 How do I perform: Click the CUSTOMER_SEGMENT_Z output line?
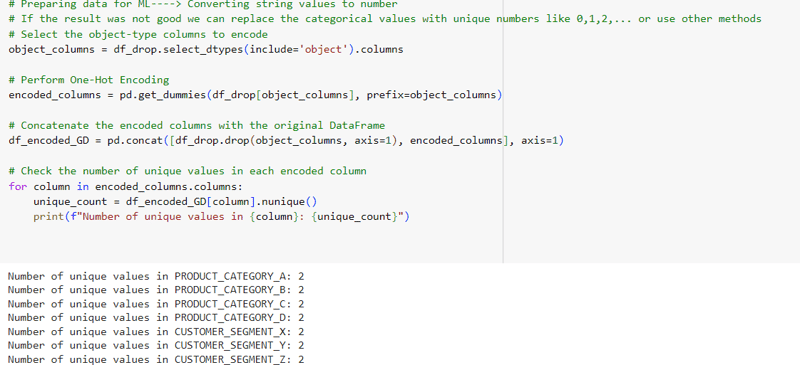156,359
